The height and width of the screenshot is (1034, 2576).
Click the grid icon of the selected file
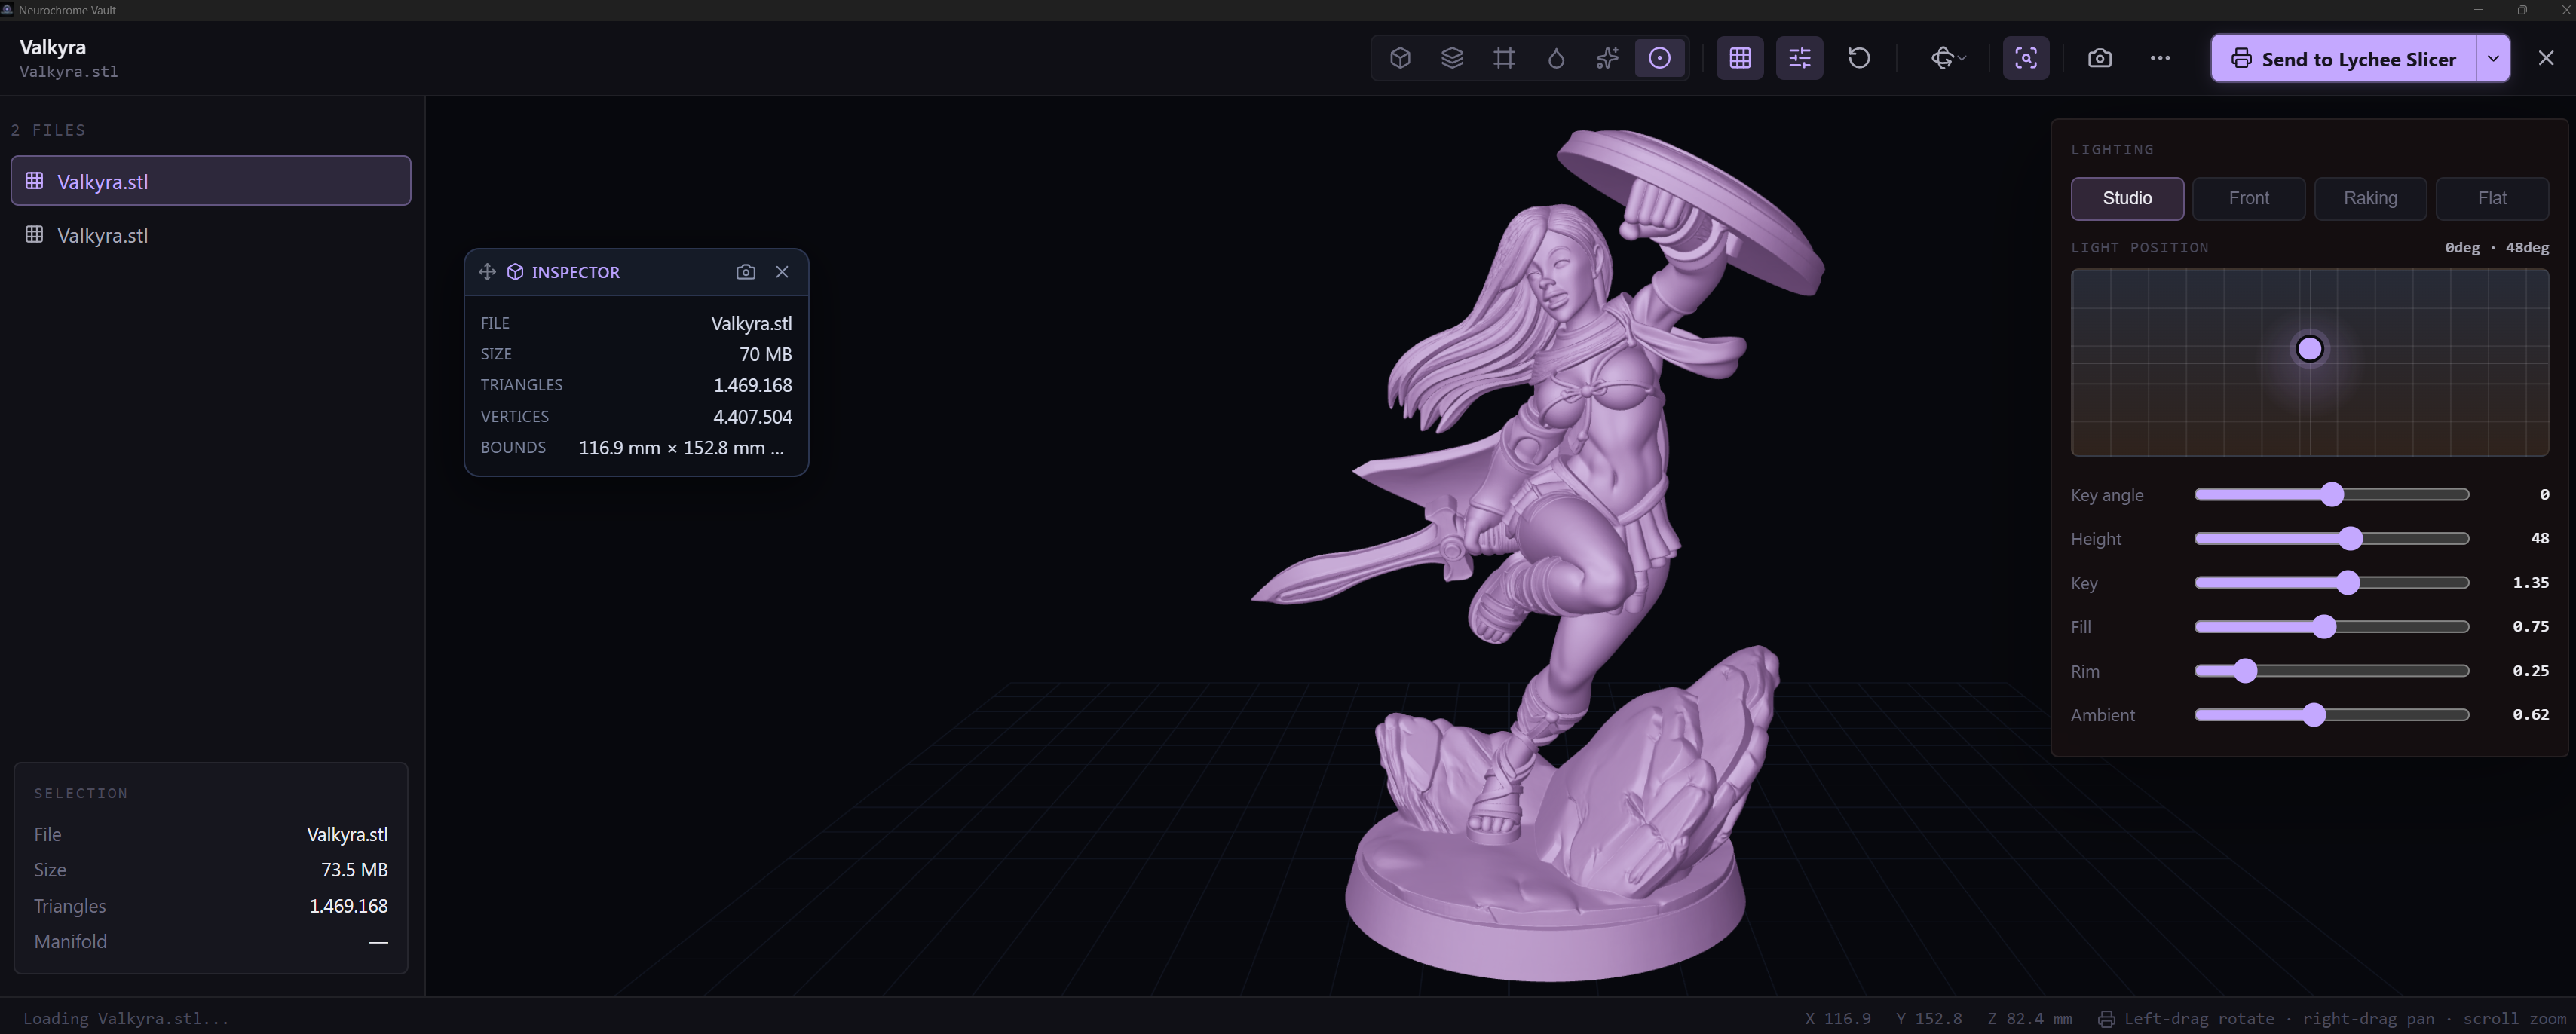[34, 180]
